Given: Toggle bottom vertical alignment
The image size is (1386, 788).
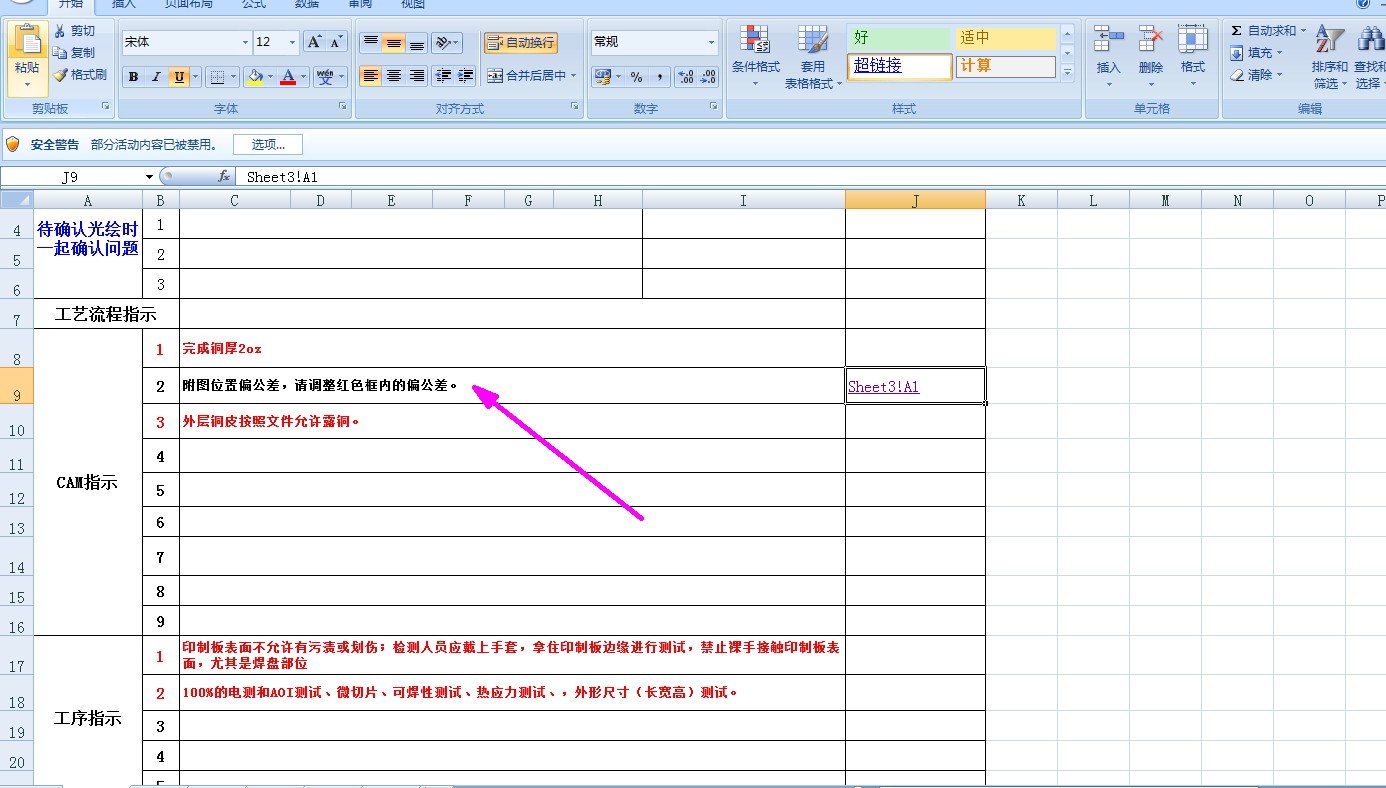Looking at the screenshot, I should (x=417, y=42).
